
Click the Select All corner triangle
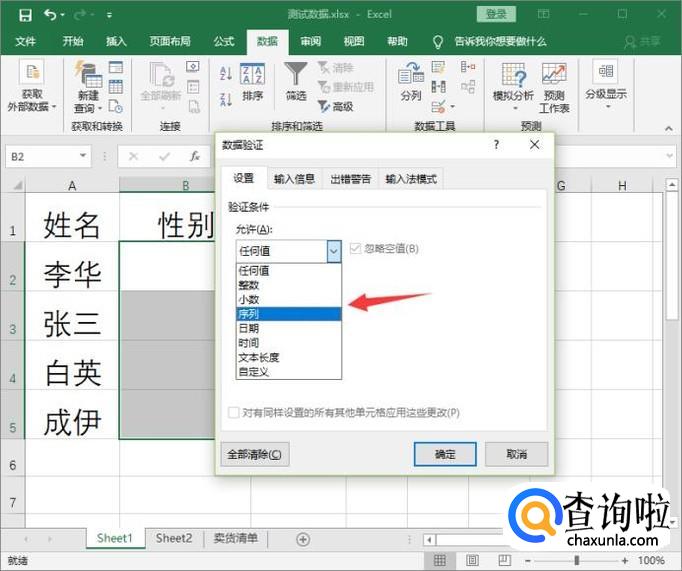(x=17, y=186)
